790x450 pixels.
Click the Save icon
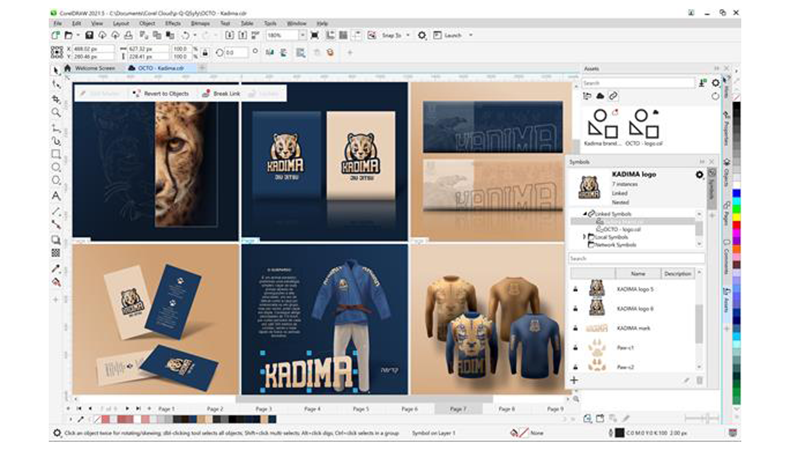pyautogui.click(x=89, y=35)
